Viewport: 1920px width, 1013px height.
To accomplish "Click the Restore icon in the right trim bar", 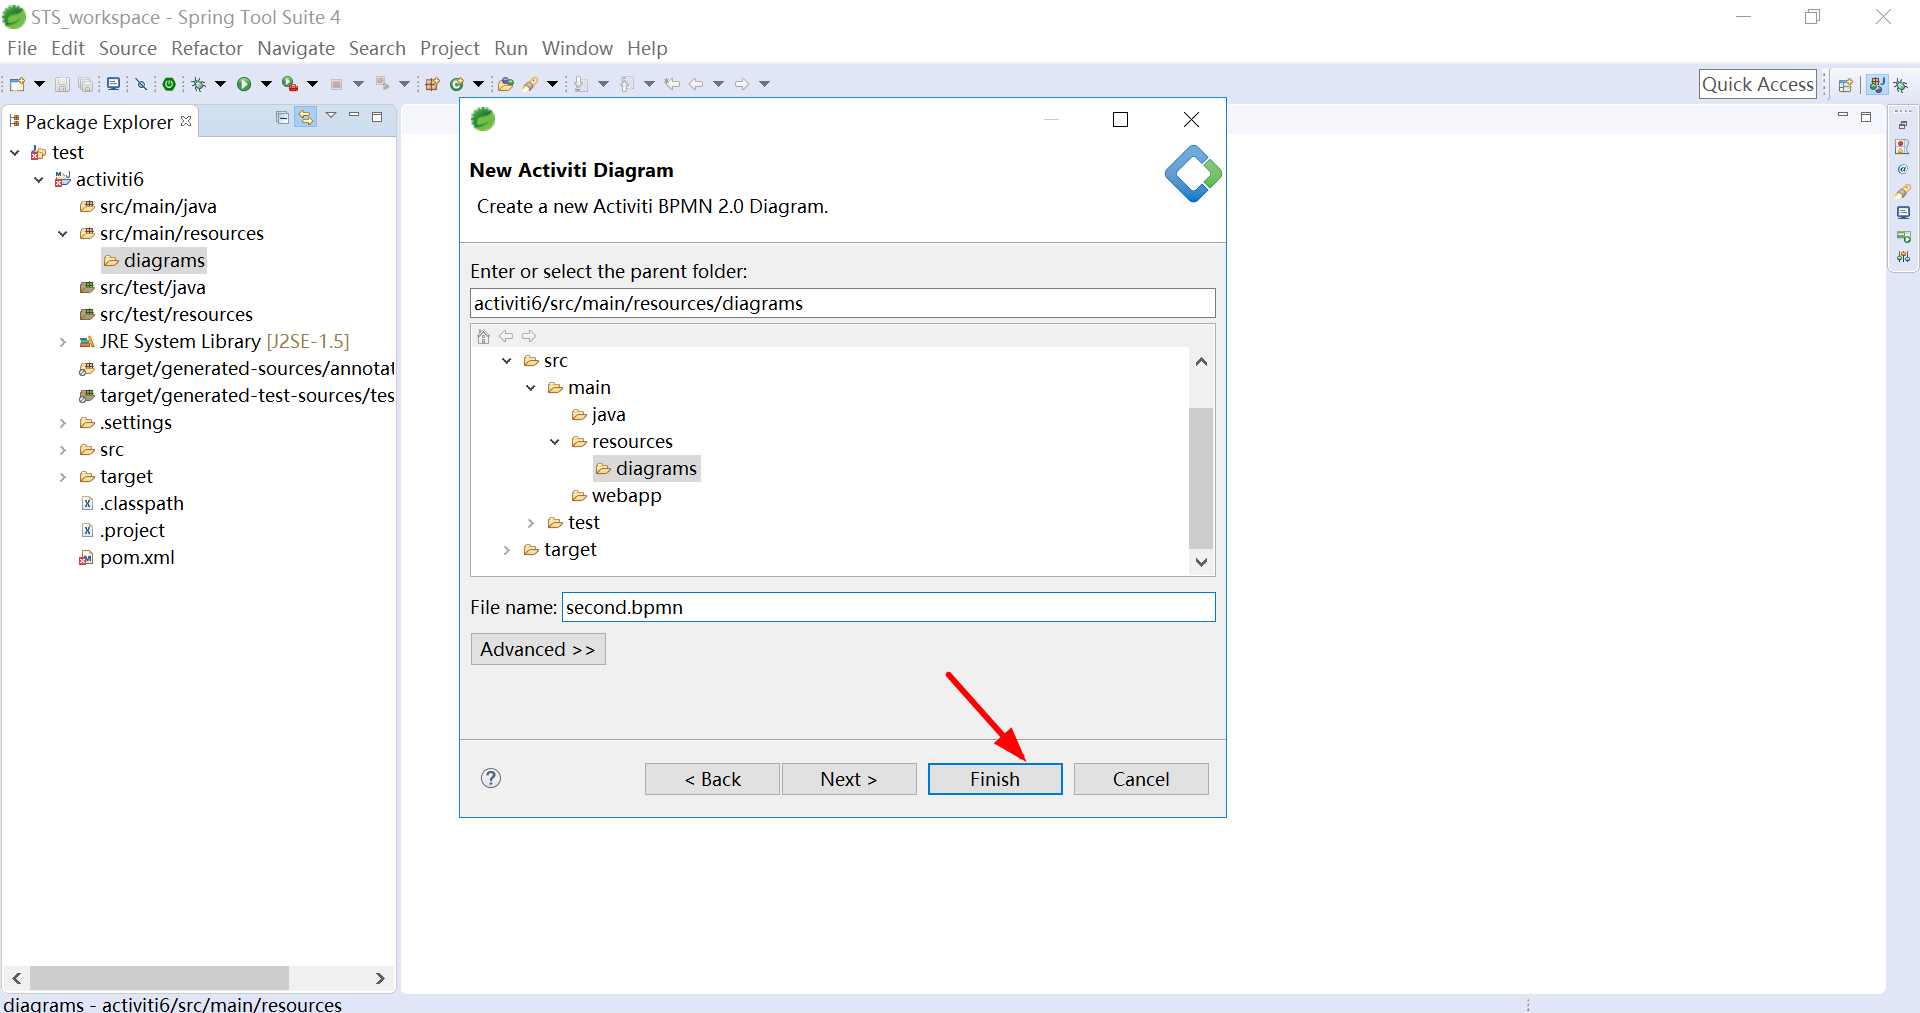I will (x=1903, y=125).
